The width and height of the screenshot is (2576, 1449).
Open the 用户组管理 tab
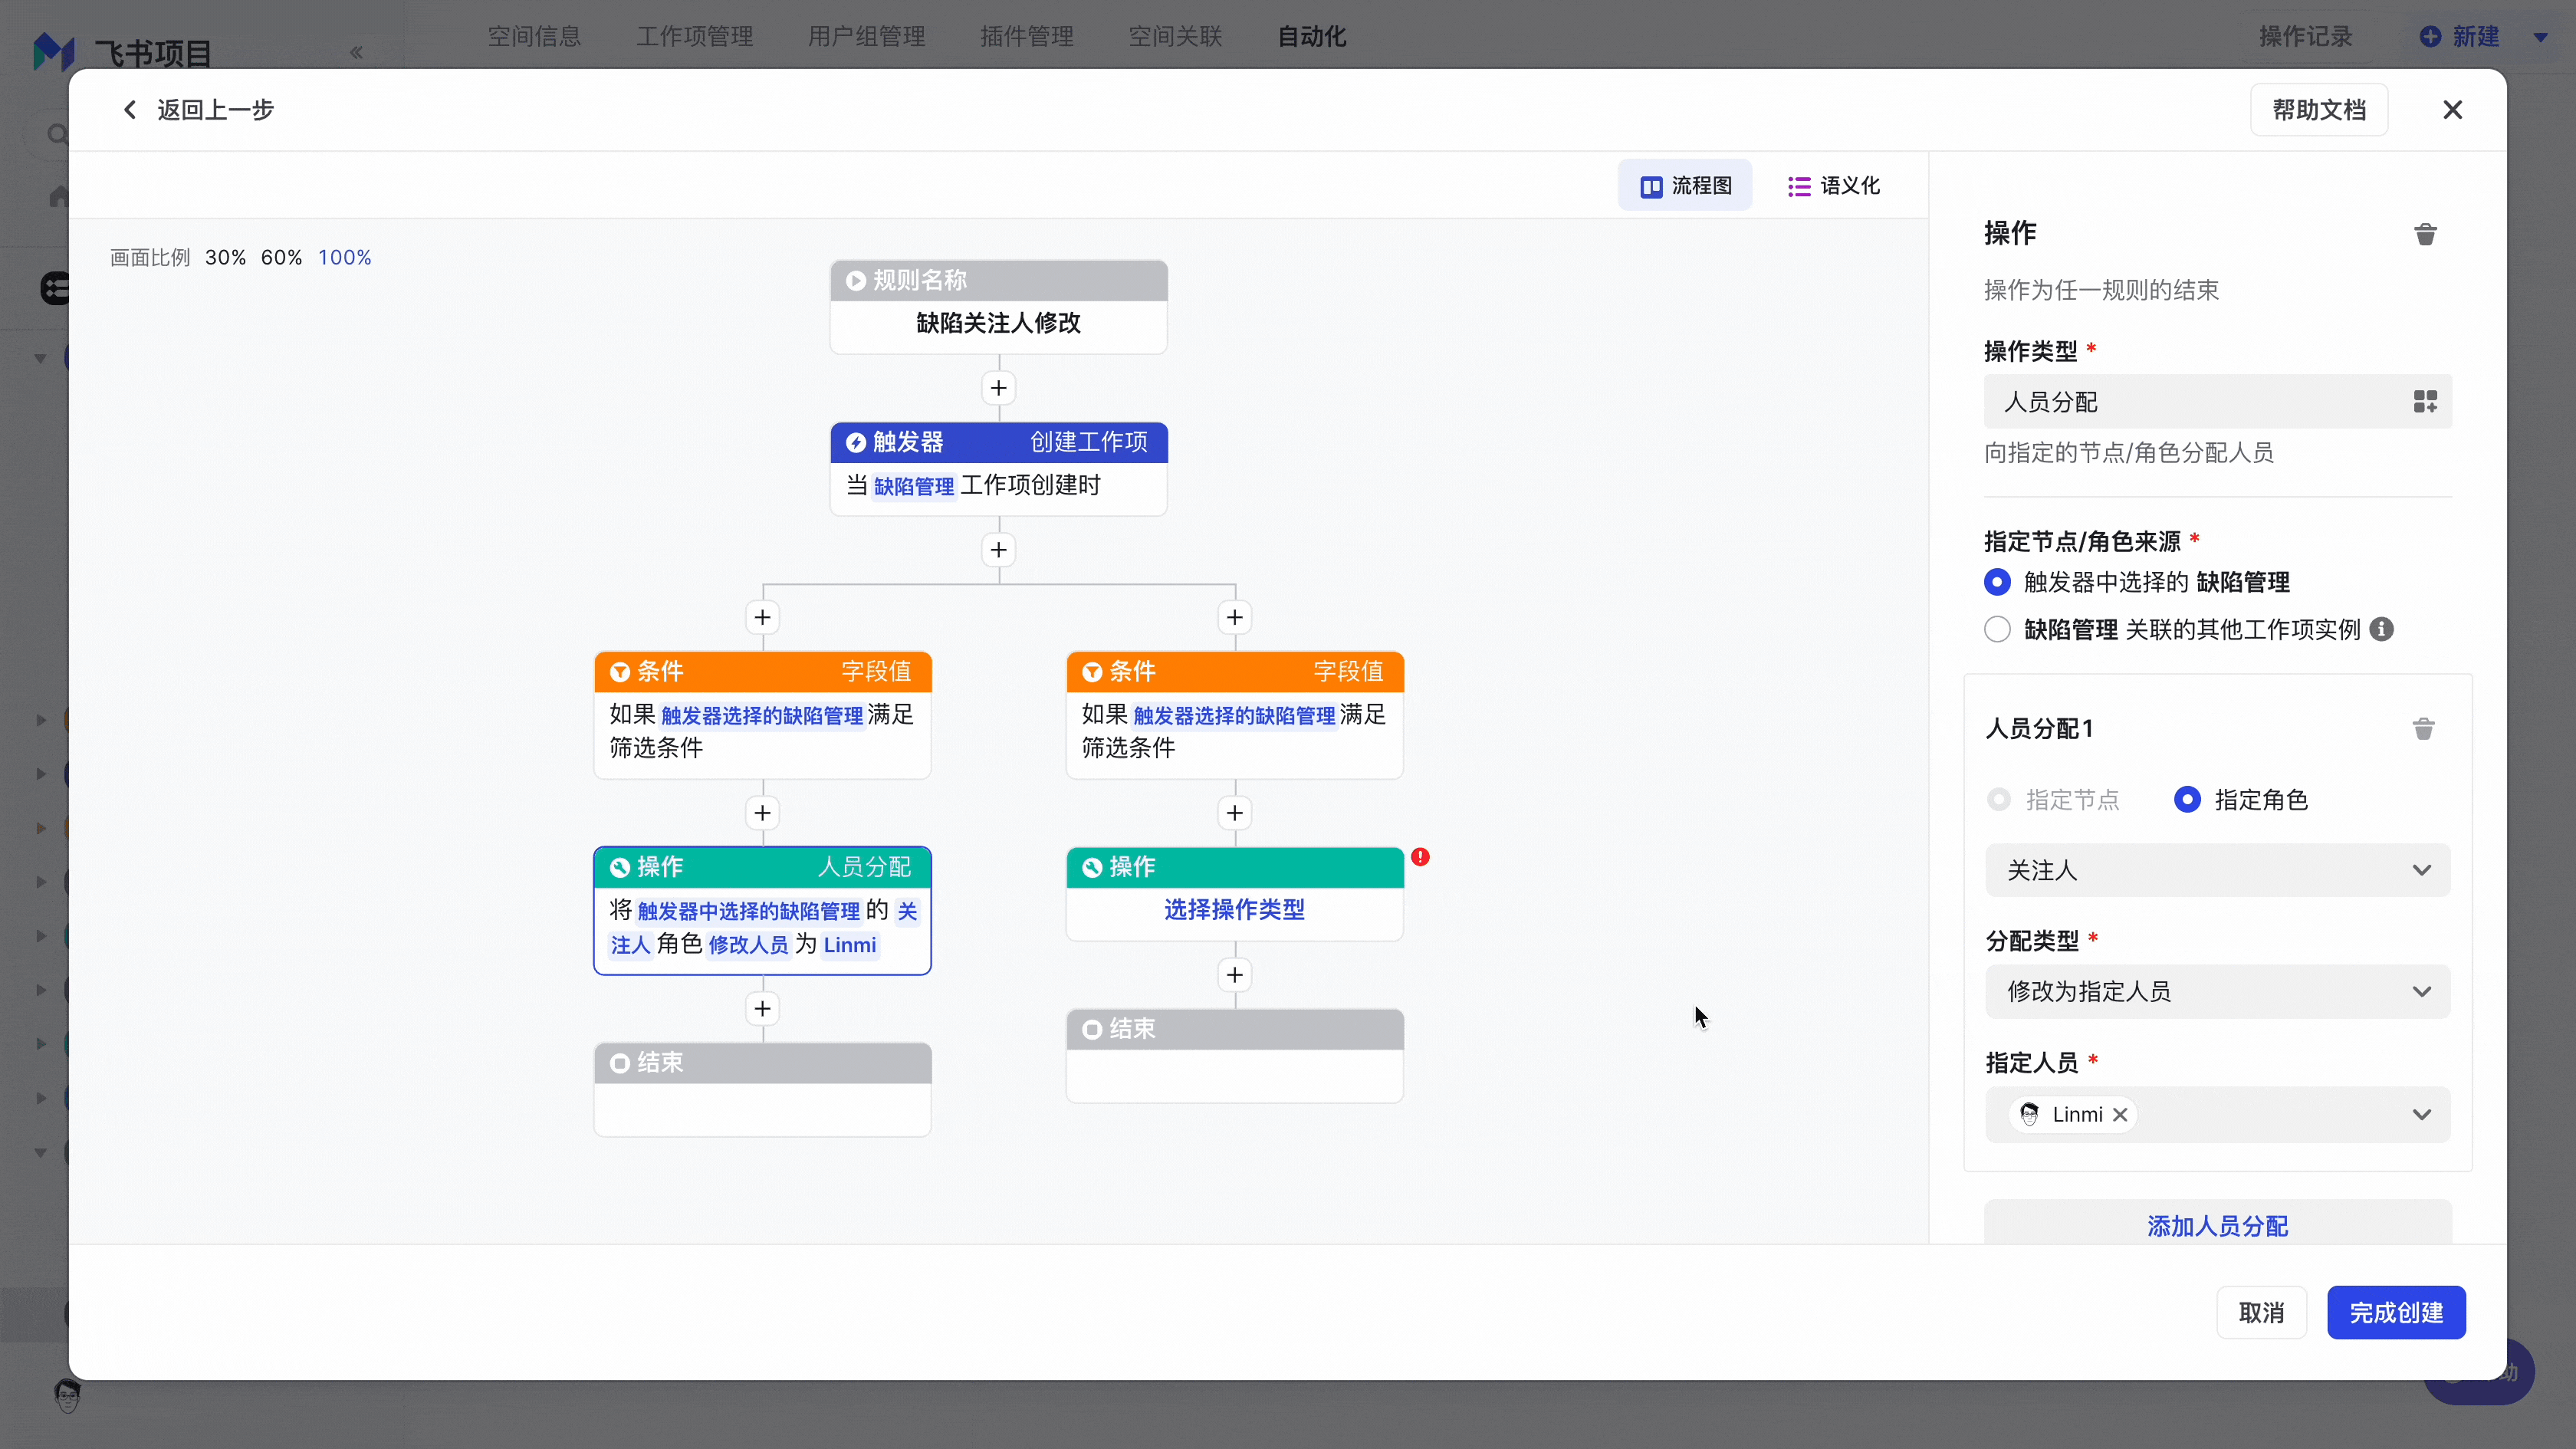(866, 37)
